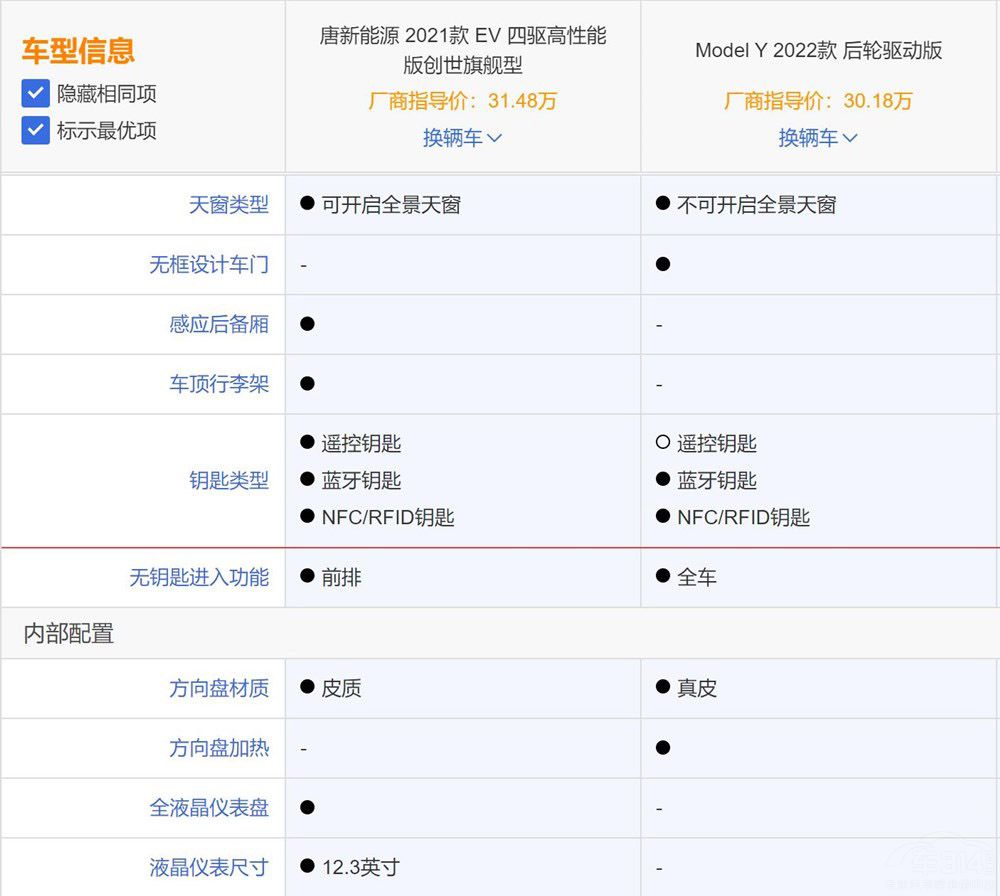
Task: Click the Model Y 2022款 后轮驱动版 title
Action: [x=818, y=51]
